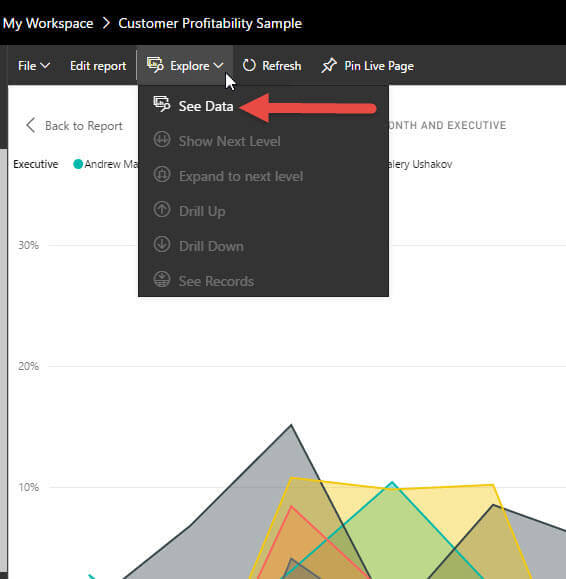Open My Workspace breadcrumb
566x579 pixels.
(x=48, y=23)
